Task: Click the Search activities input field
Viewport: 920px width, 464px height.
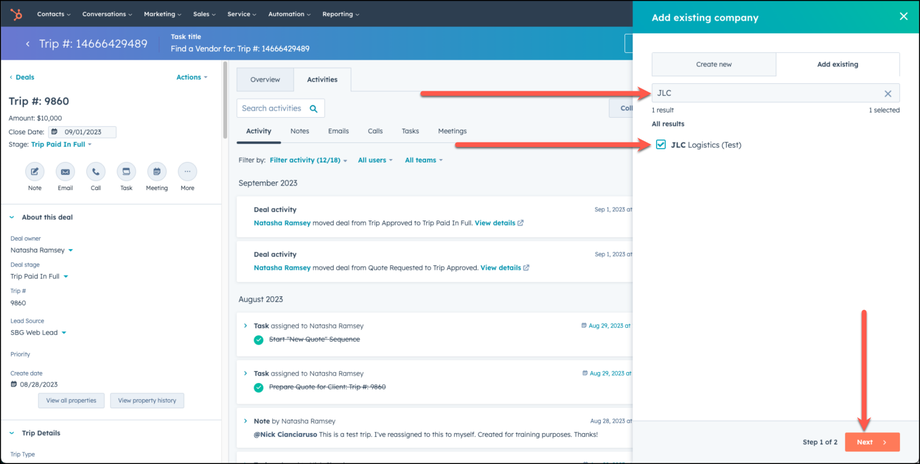Action: pos(280,109)
